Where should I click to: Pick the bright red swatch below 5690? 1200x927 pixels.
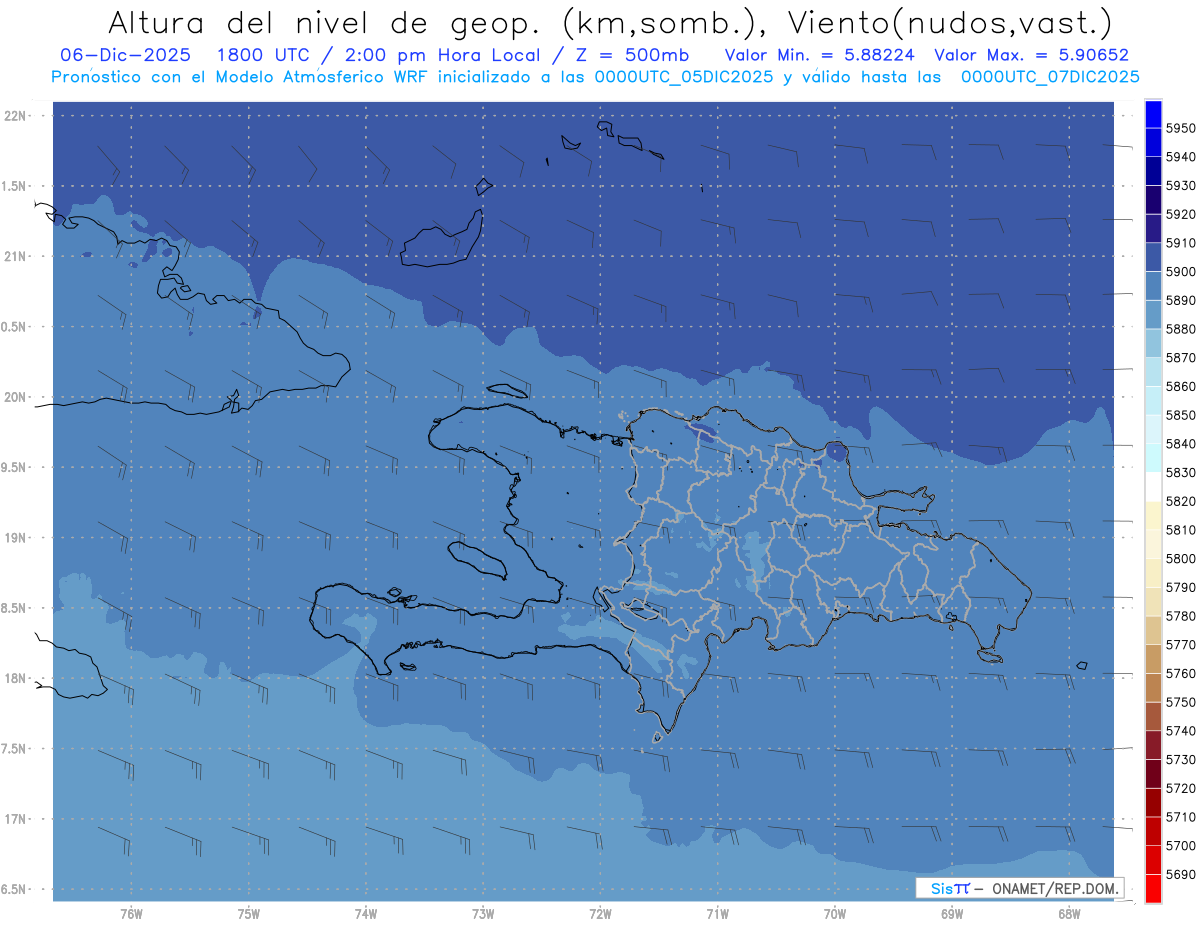pos(1152,888)
